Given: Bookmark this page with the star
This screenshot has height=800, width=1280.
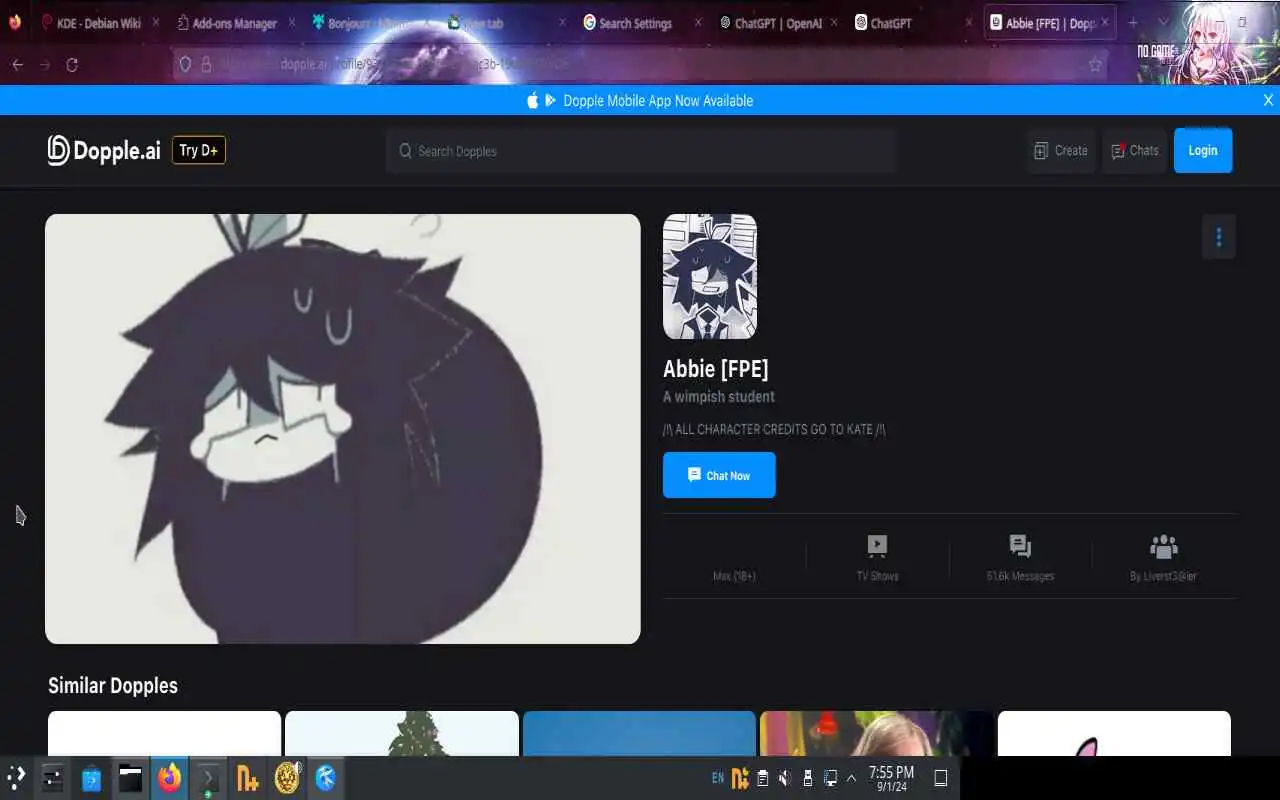Looking at the screenshot, I should click(x=1095, y=64).
